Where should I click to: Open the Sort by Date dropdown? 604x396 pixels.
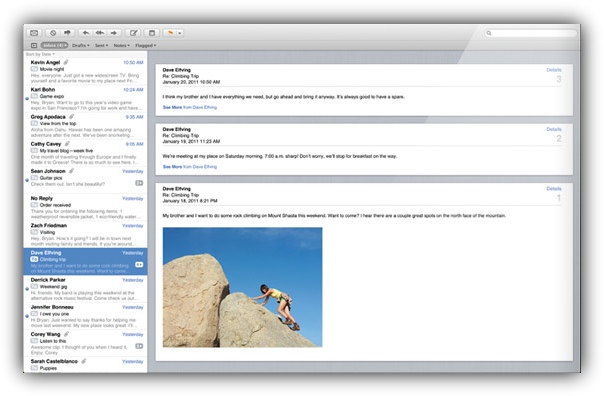tap(40, 54)
